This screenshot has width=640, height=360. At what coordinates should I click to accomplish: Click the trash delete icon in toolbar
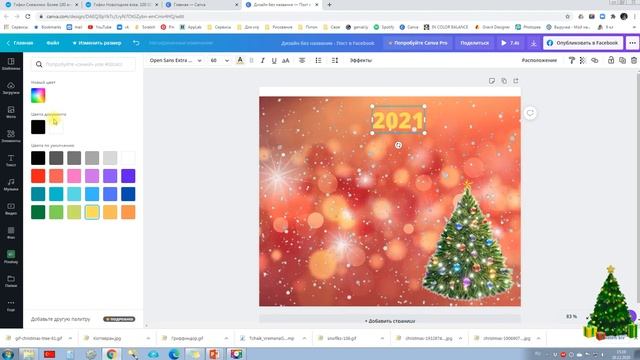(633, 60)
